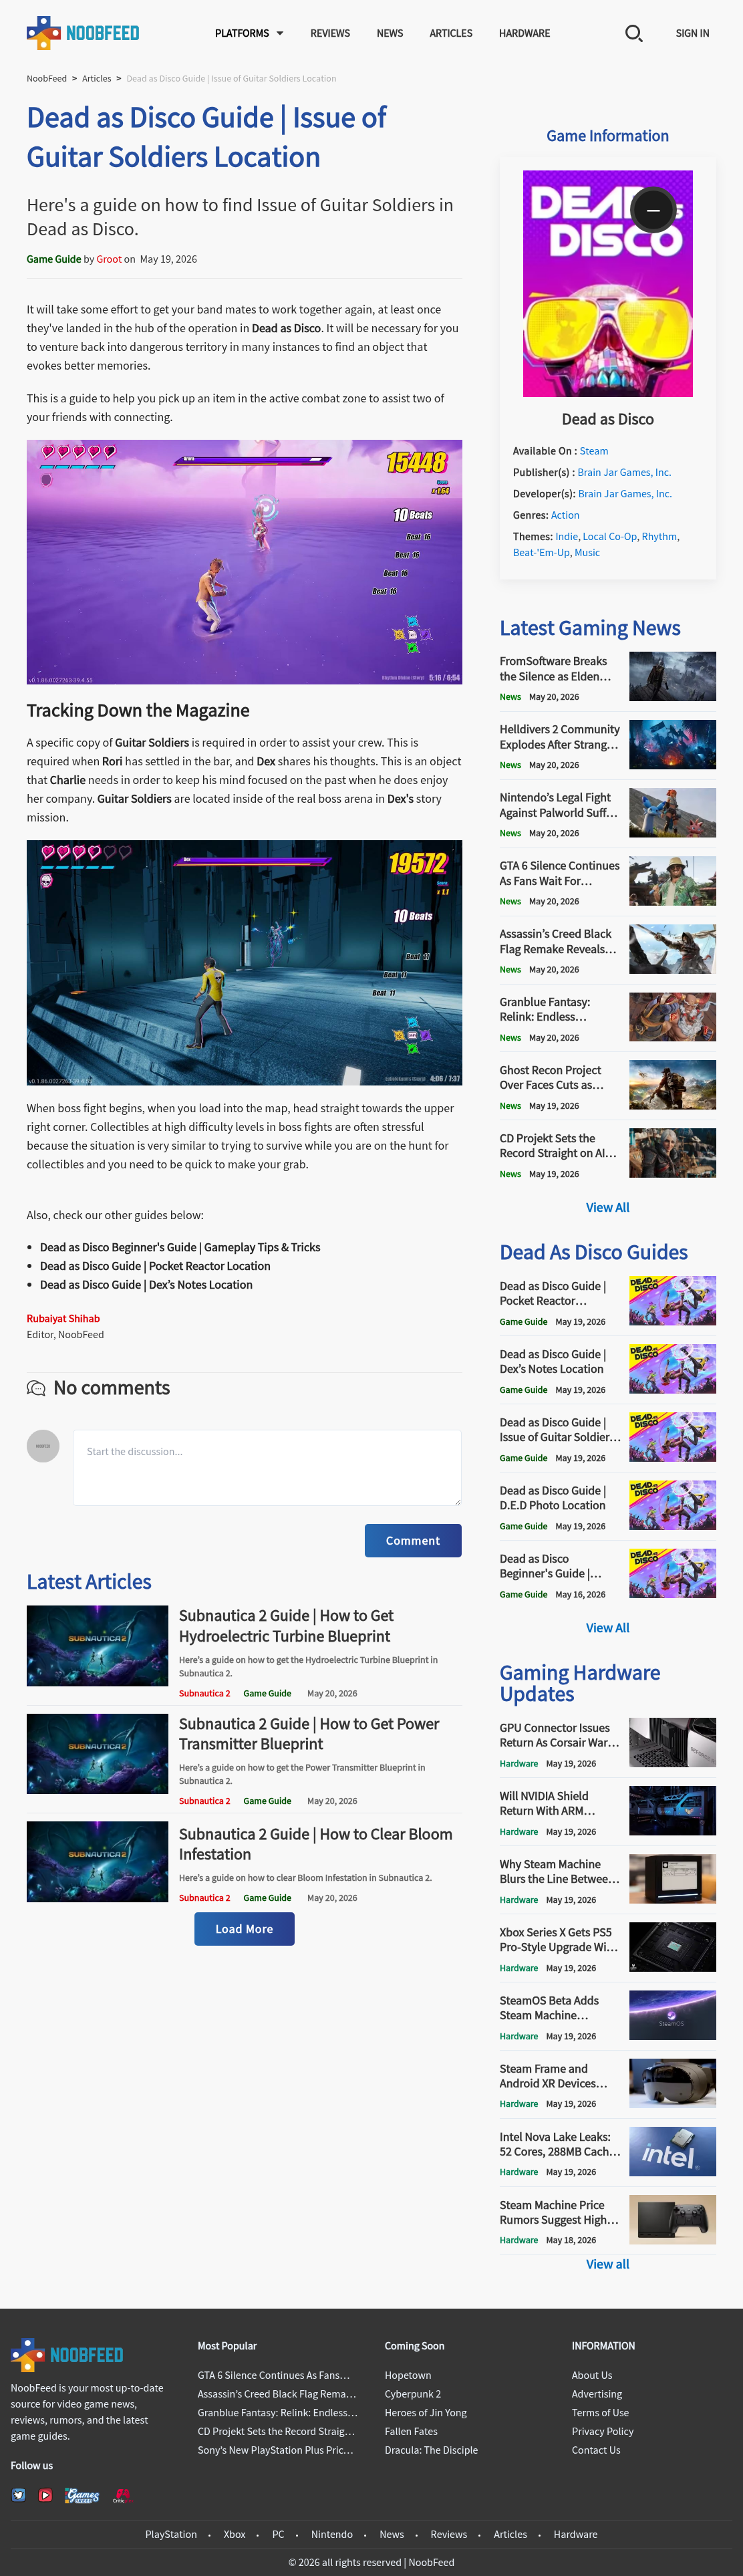
Task: Open the Cyberpunk 2 coming soon link
Action: pyautogui.click(x=412, y=2394)
